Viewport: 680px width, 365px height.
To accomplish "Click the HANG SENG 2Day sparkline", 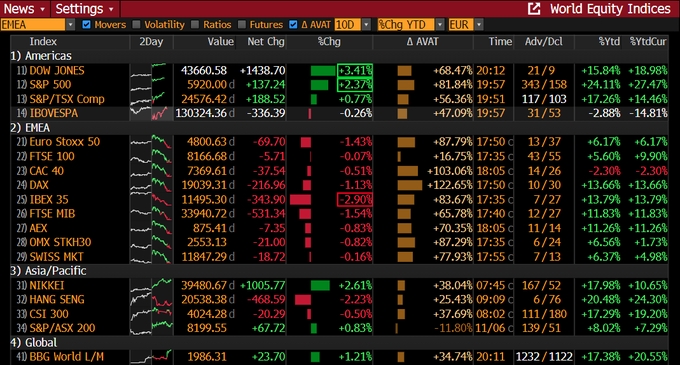I will [150, 300].
